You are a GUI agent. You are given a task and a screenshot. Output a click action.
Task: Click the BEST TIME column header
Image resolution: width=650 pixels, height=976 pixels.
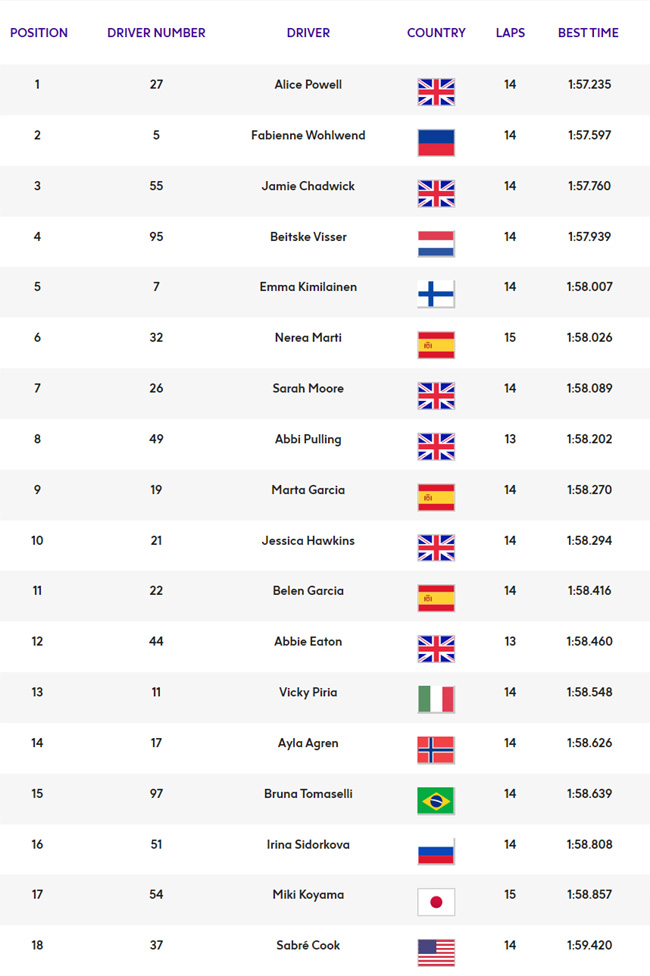click(588, 33)
